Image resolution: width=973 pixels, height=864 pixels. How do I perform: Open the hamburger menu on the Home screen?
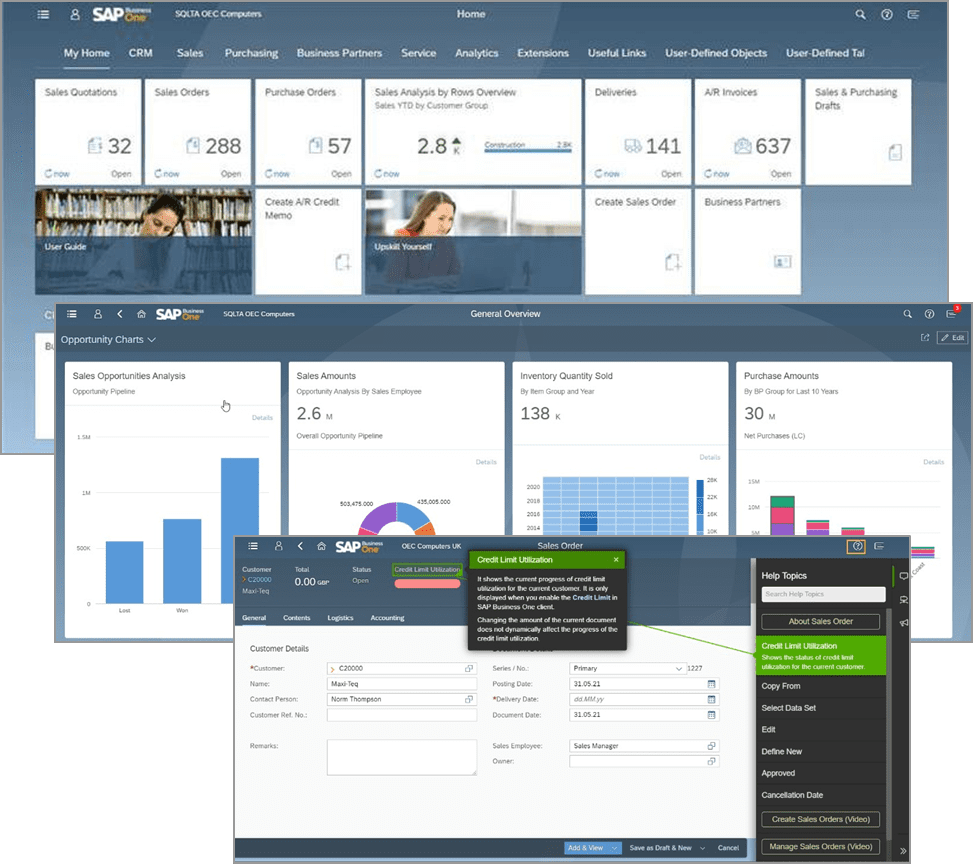coord(42,14)
